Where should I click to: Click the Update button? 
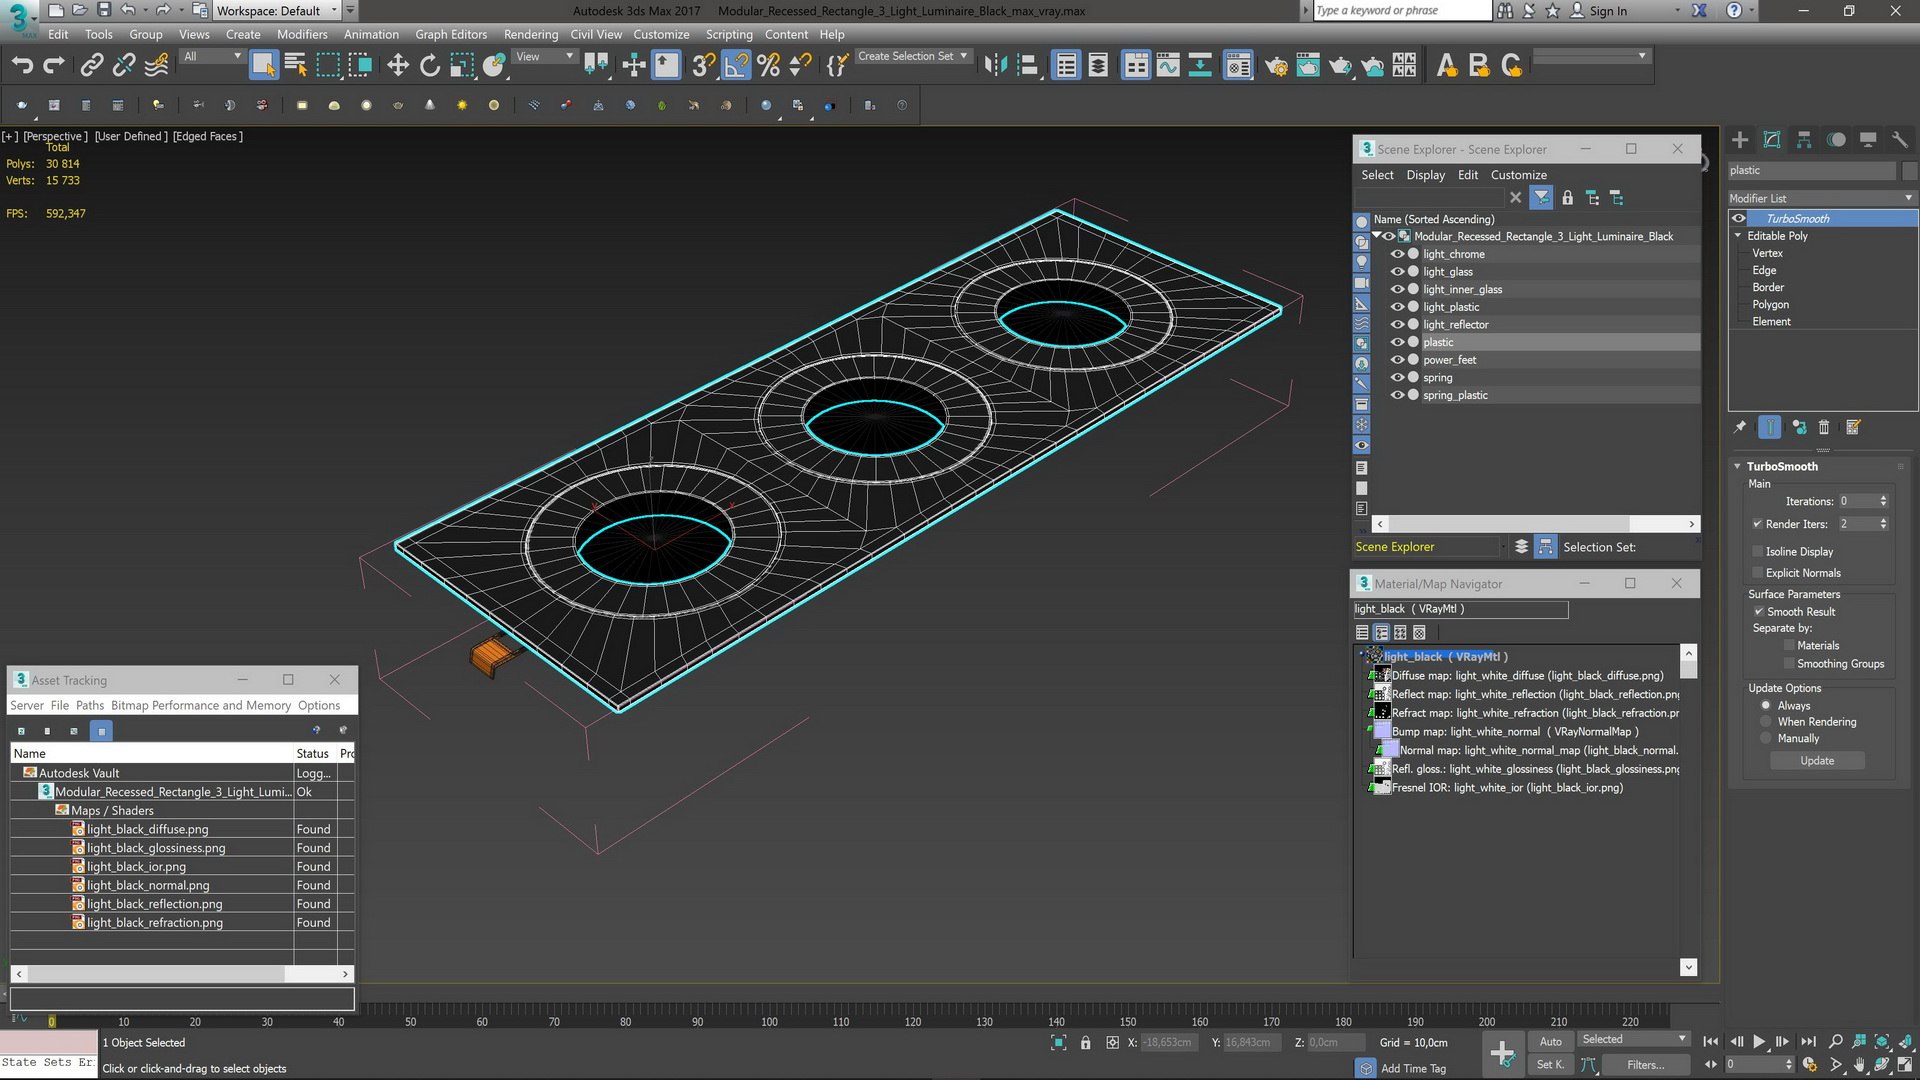point(1817,761)
